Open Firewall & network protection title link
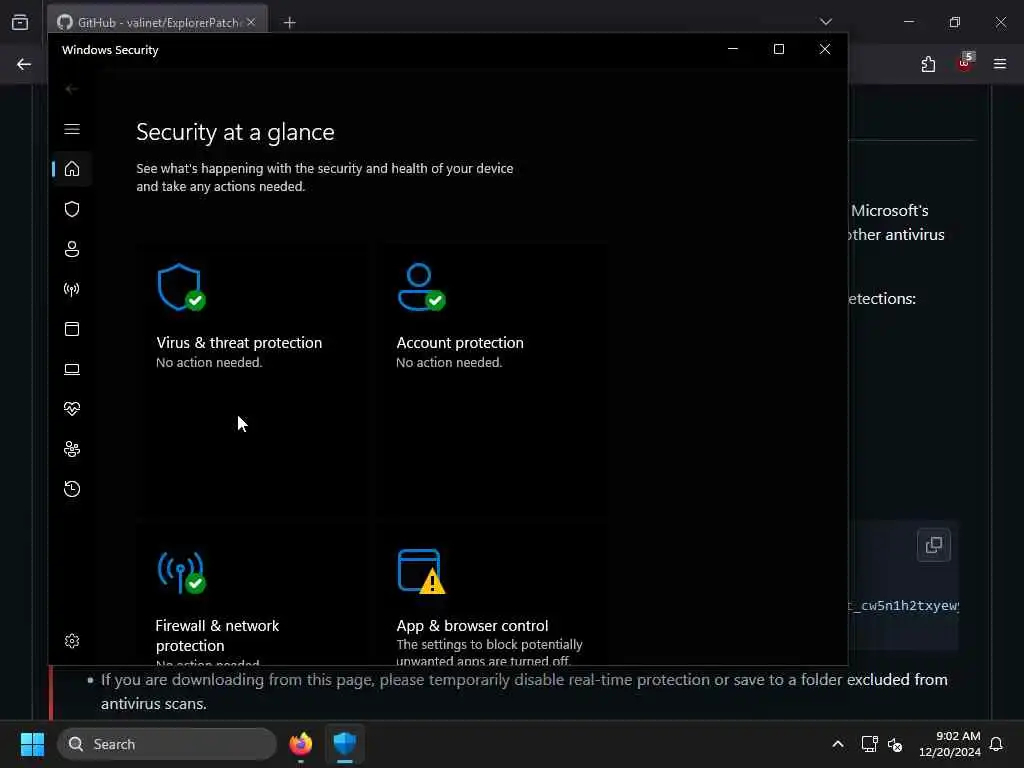This screenshot has height=768, width=1024. [x=217, y=635]
